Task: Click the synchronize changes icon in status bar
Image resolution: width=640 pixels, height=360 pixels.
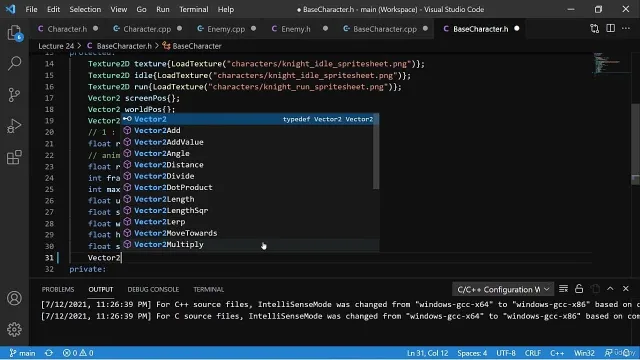Action: [x=49, y=353]
